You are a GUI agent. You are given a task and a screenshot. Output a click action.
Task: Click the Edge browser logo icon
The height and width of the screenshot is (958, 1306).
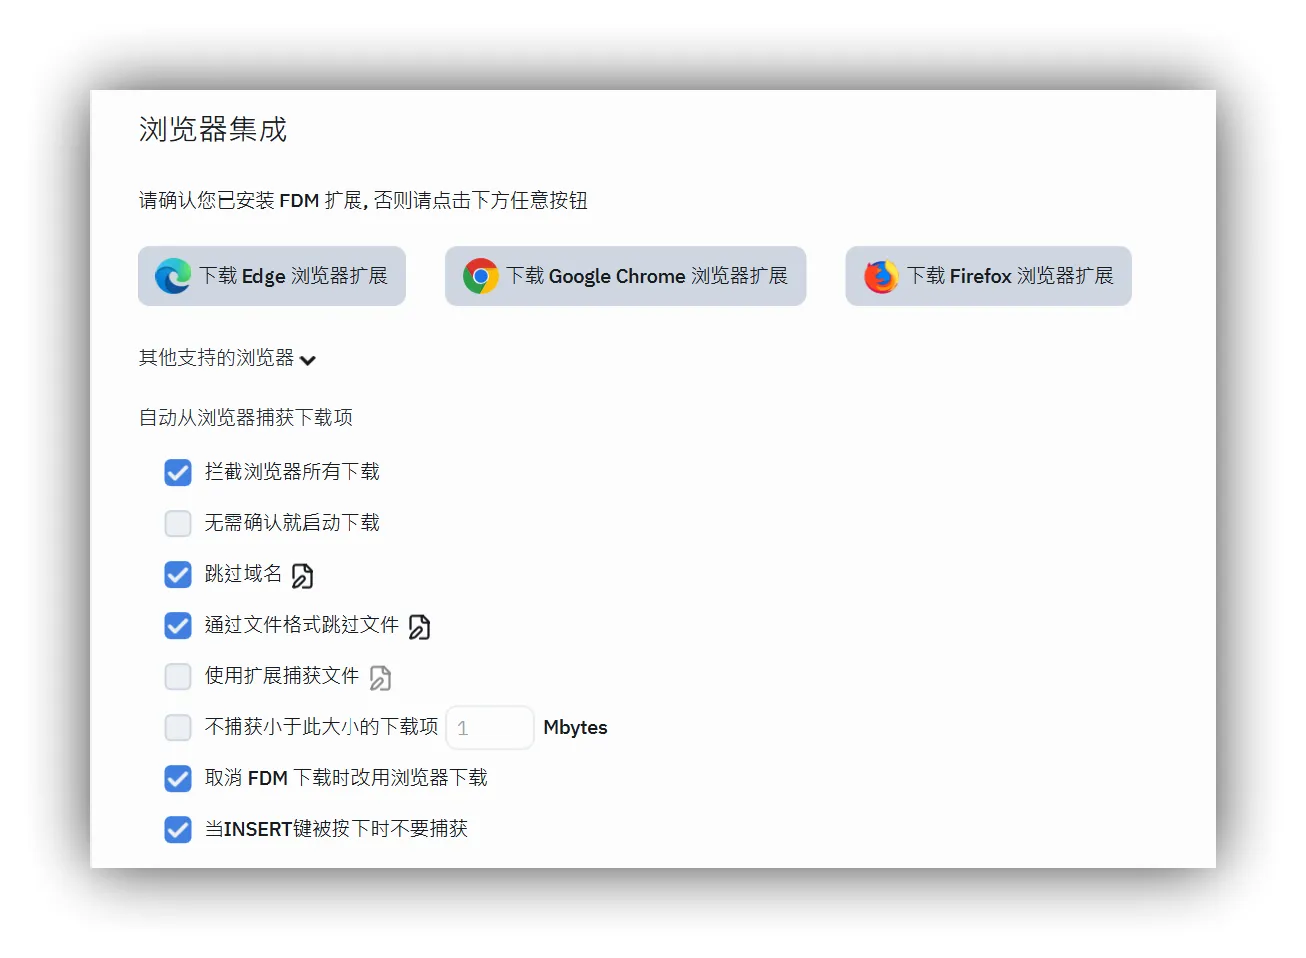coord(172,276)
